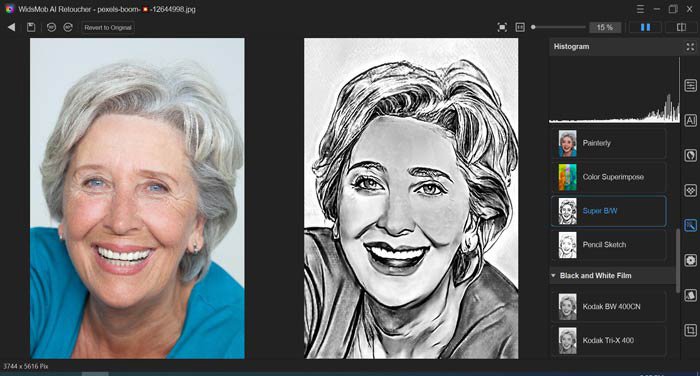Viewport: 700px width, 376px height.
Task: Apply the Painterly filter preset
Action: [x=609, y=143]
